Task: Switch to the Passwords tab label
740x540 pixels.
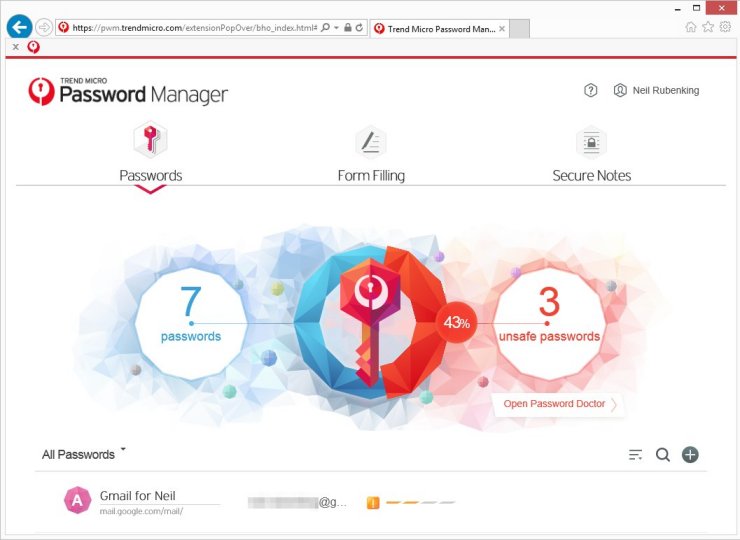Action: point(151,176)
